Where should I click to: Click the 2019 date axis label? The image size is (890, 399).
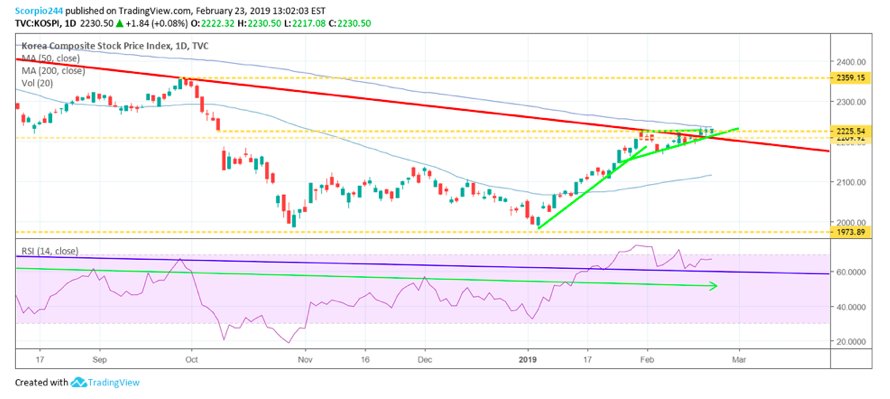click(528, 359)
